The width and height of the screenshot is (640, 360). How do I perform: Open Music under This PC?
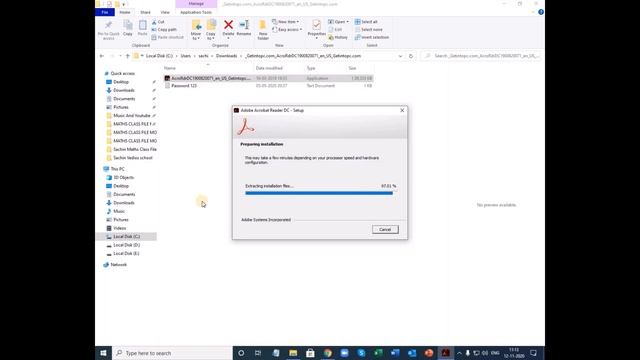(119, 211)
